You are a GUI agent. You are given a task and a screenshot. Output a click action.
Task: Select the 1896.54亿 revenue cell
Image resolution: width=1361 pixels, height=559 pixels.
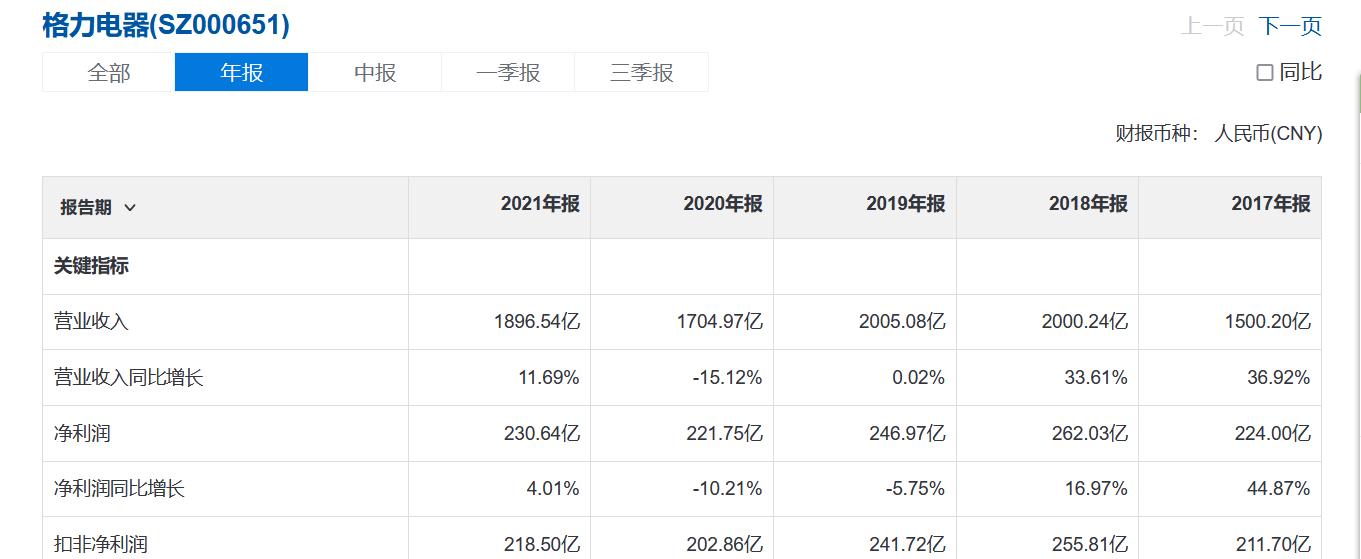pyautogui.click(x=499, y=322)
